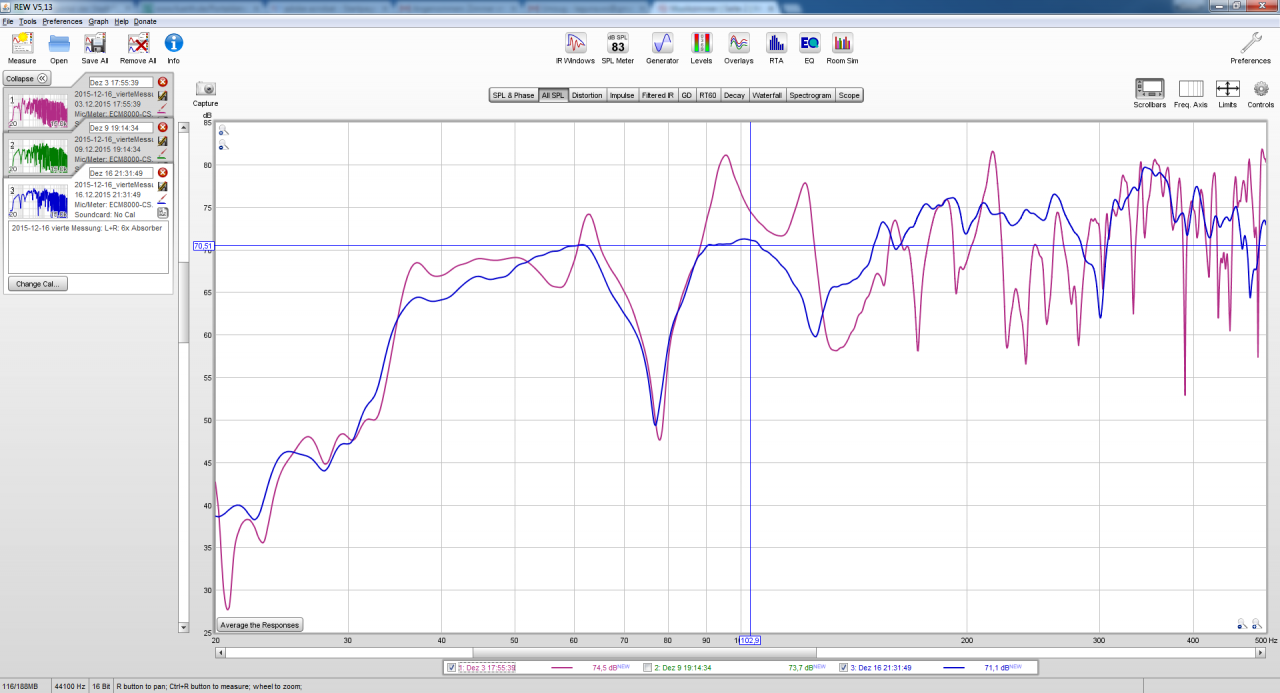Screen dimensions: 1280x693
Task: Open the graph Limits icon
Action: 1227,88
